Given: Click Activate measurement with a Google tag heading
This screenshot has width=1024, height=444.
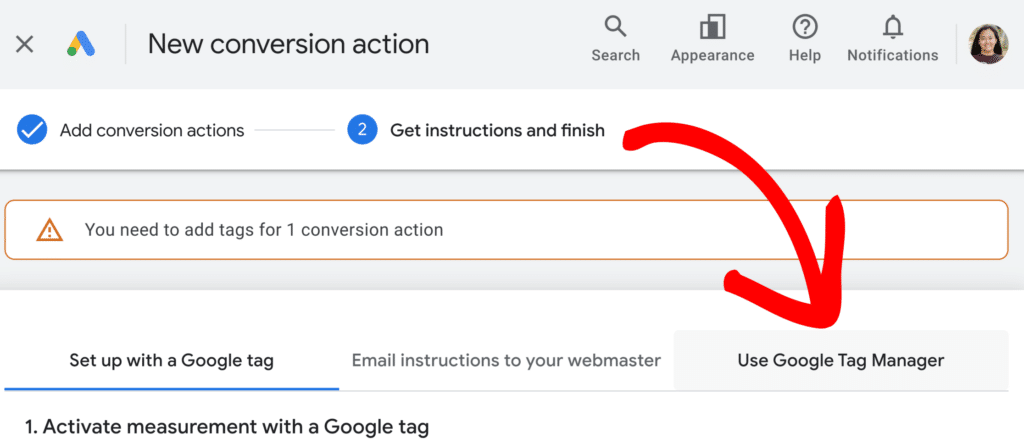Looking at the screenshot, I should coord(227,427).
